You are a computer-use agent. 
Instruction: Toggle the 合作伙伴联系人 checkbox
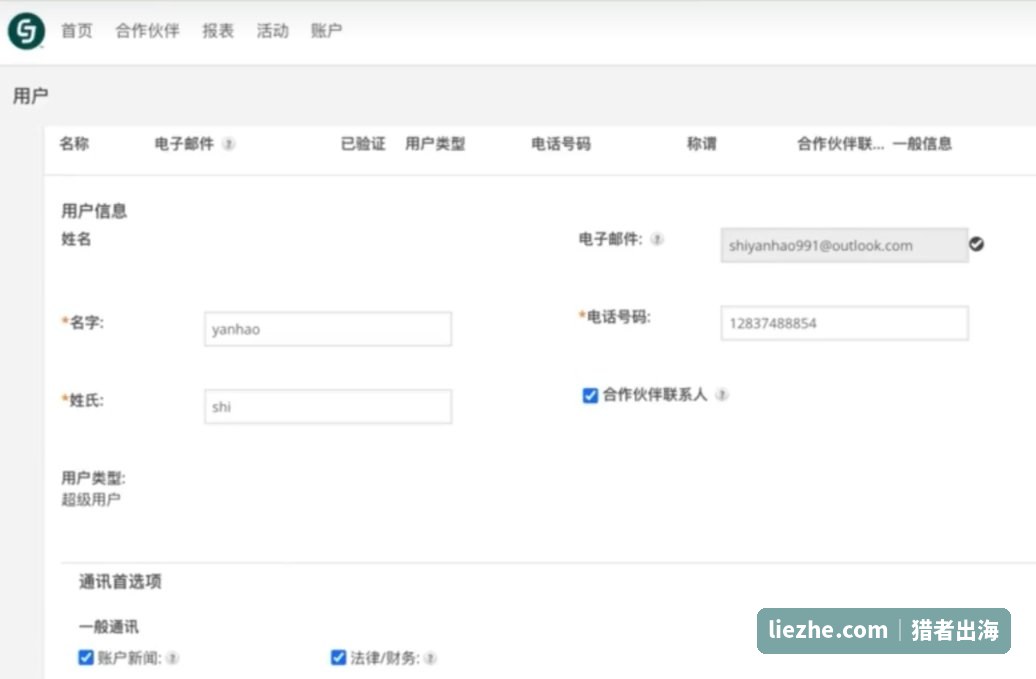[x=590, y=395]
